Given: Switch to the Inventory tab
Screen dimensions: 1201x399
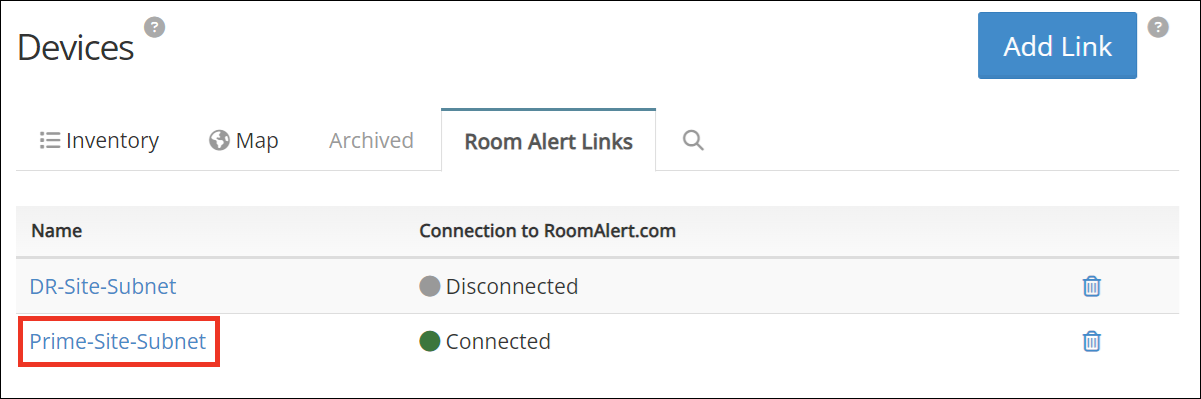Looking at the screenshot, I should 99,140.
